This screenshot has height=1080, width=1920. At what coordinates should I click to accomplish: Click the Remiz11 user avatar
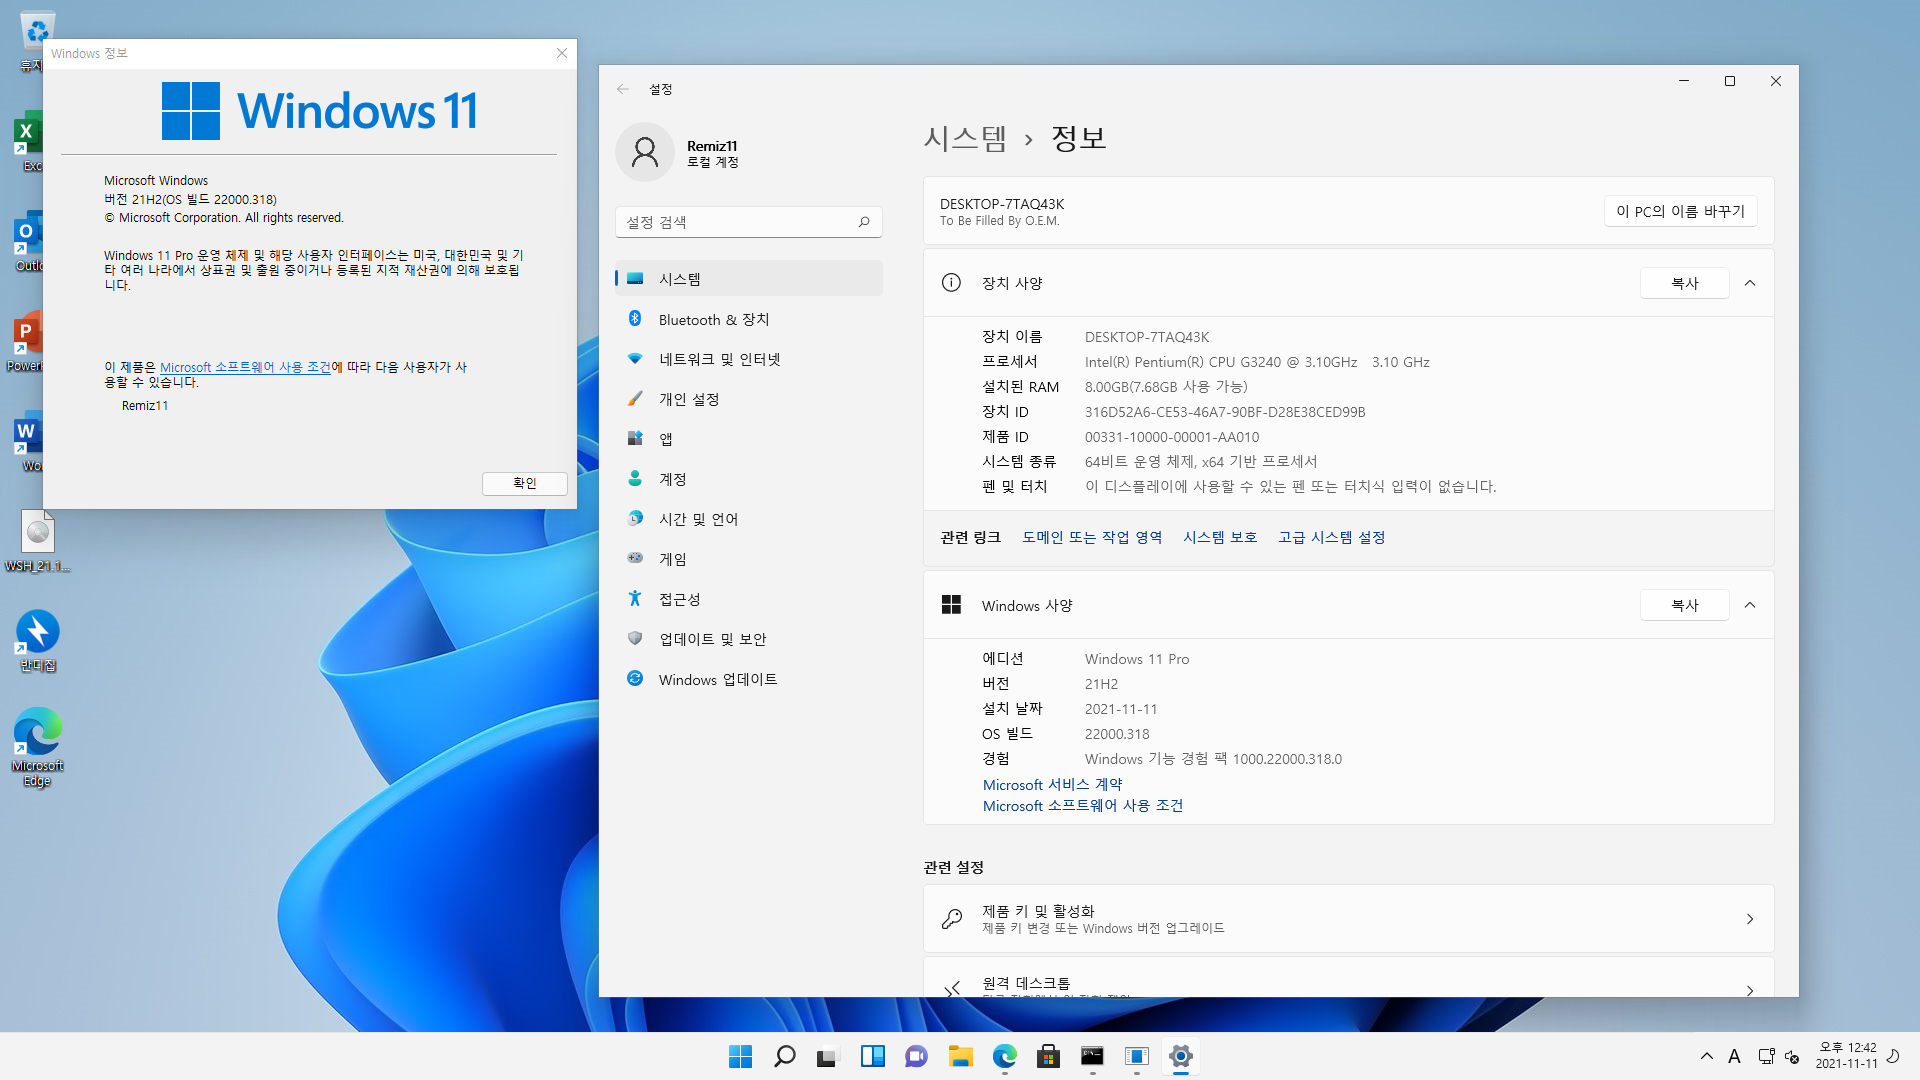click(645, 152)
